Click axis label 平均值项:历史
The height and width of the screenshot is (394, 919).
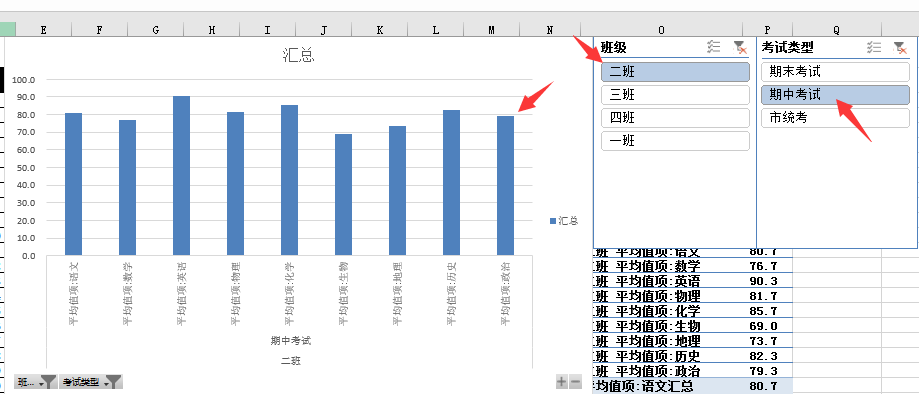[451, 294]
